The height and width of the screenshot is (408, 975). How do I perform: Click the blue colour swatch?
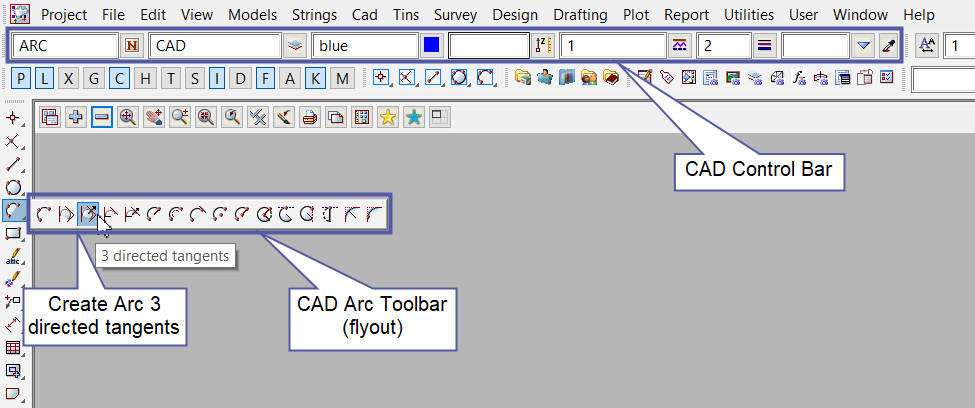pos(432,45)
